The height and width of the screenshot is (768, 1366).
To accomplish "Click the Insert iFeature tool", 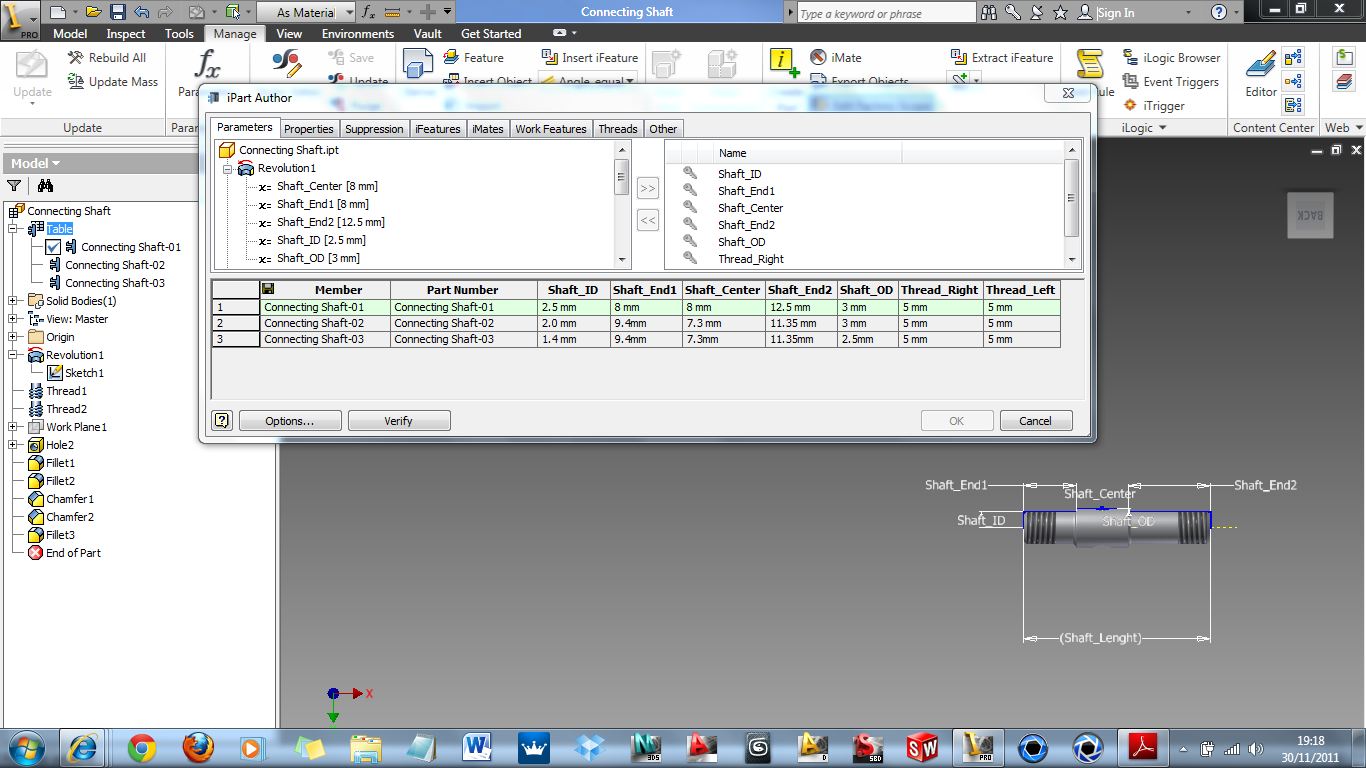I will (x=589, y=58).
